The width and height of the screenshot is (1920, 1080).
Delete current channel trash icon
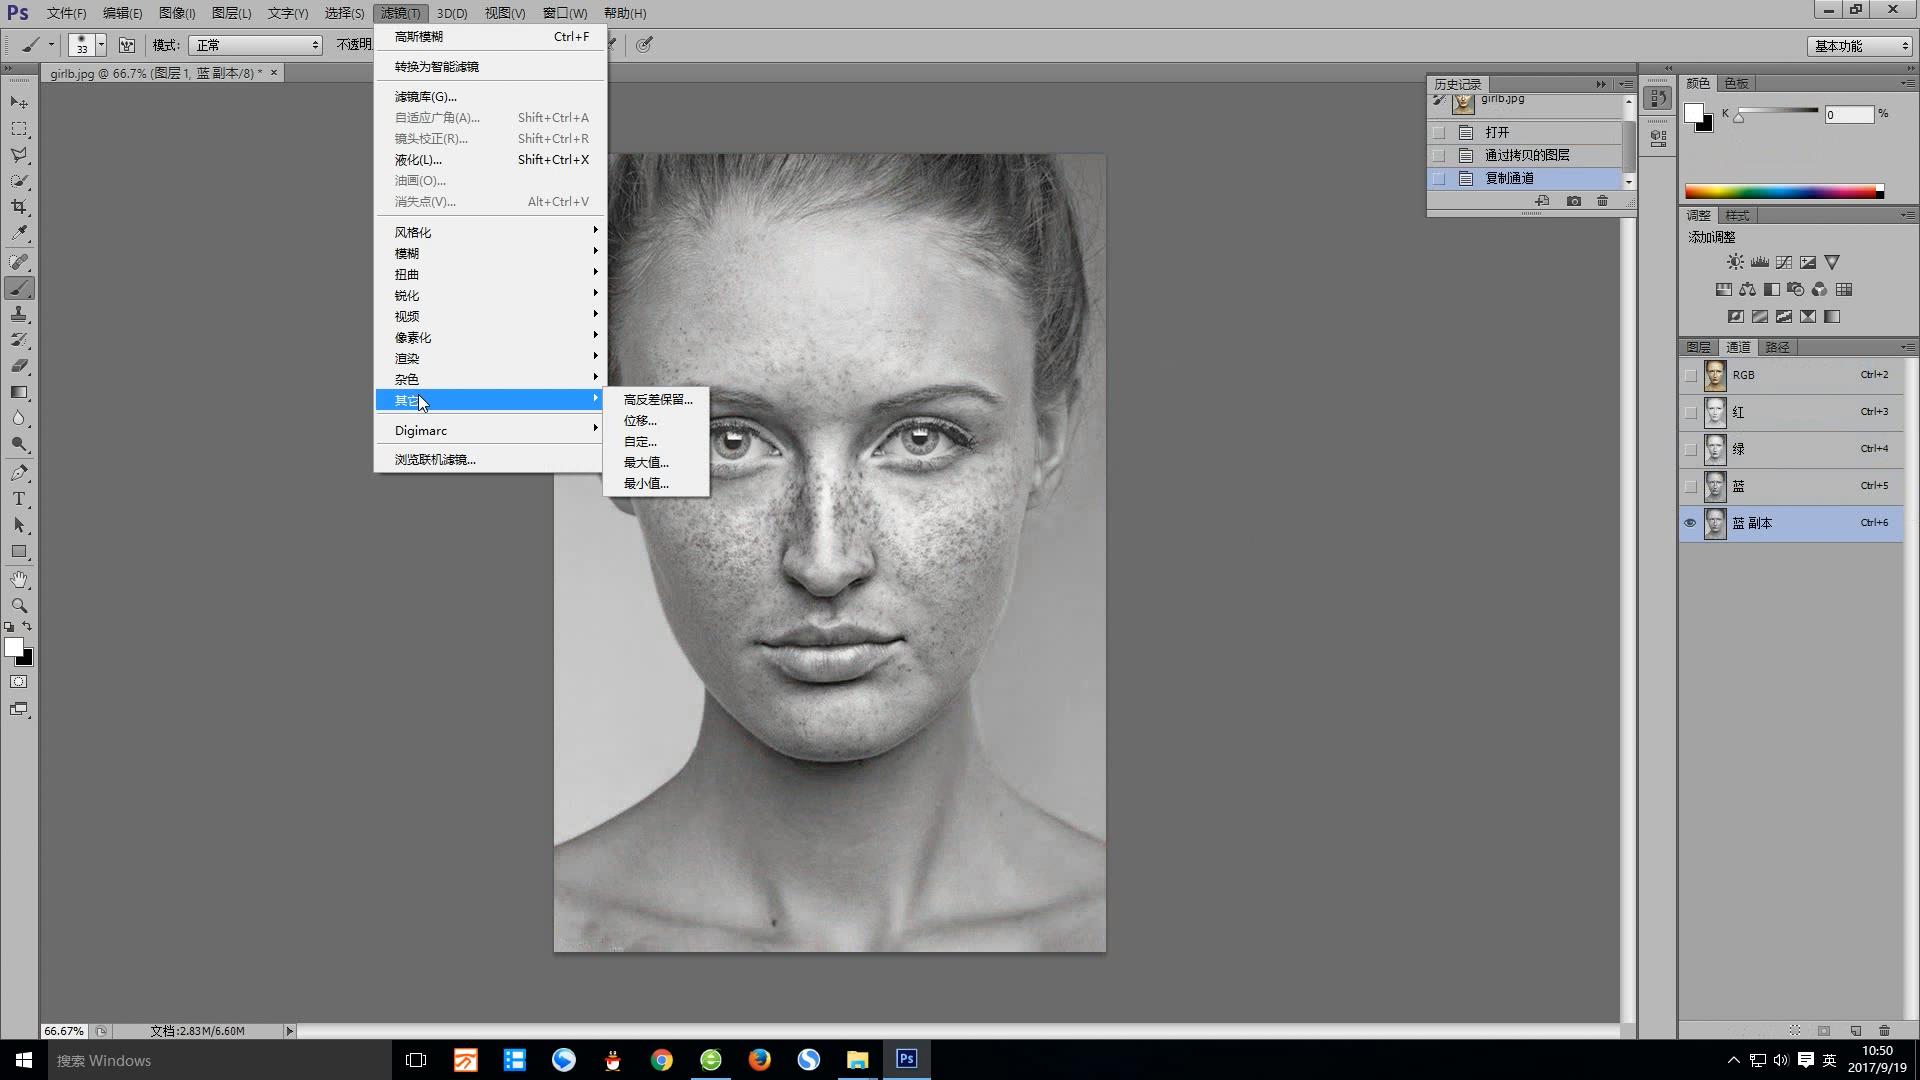(1884, 1030)
